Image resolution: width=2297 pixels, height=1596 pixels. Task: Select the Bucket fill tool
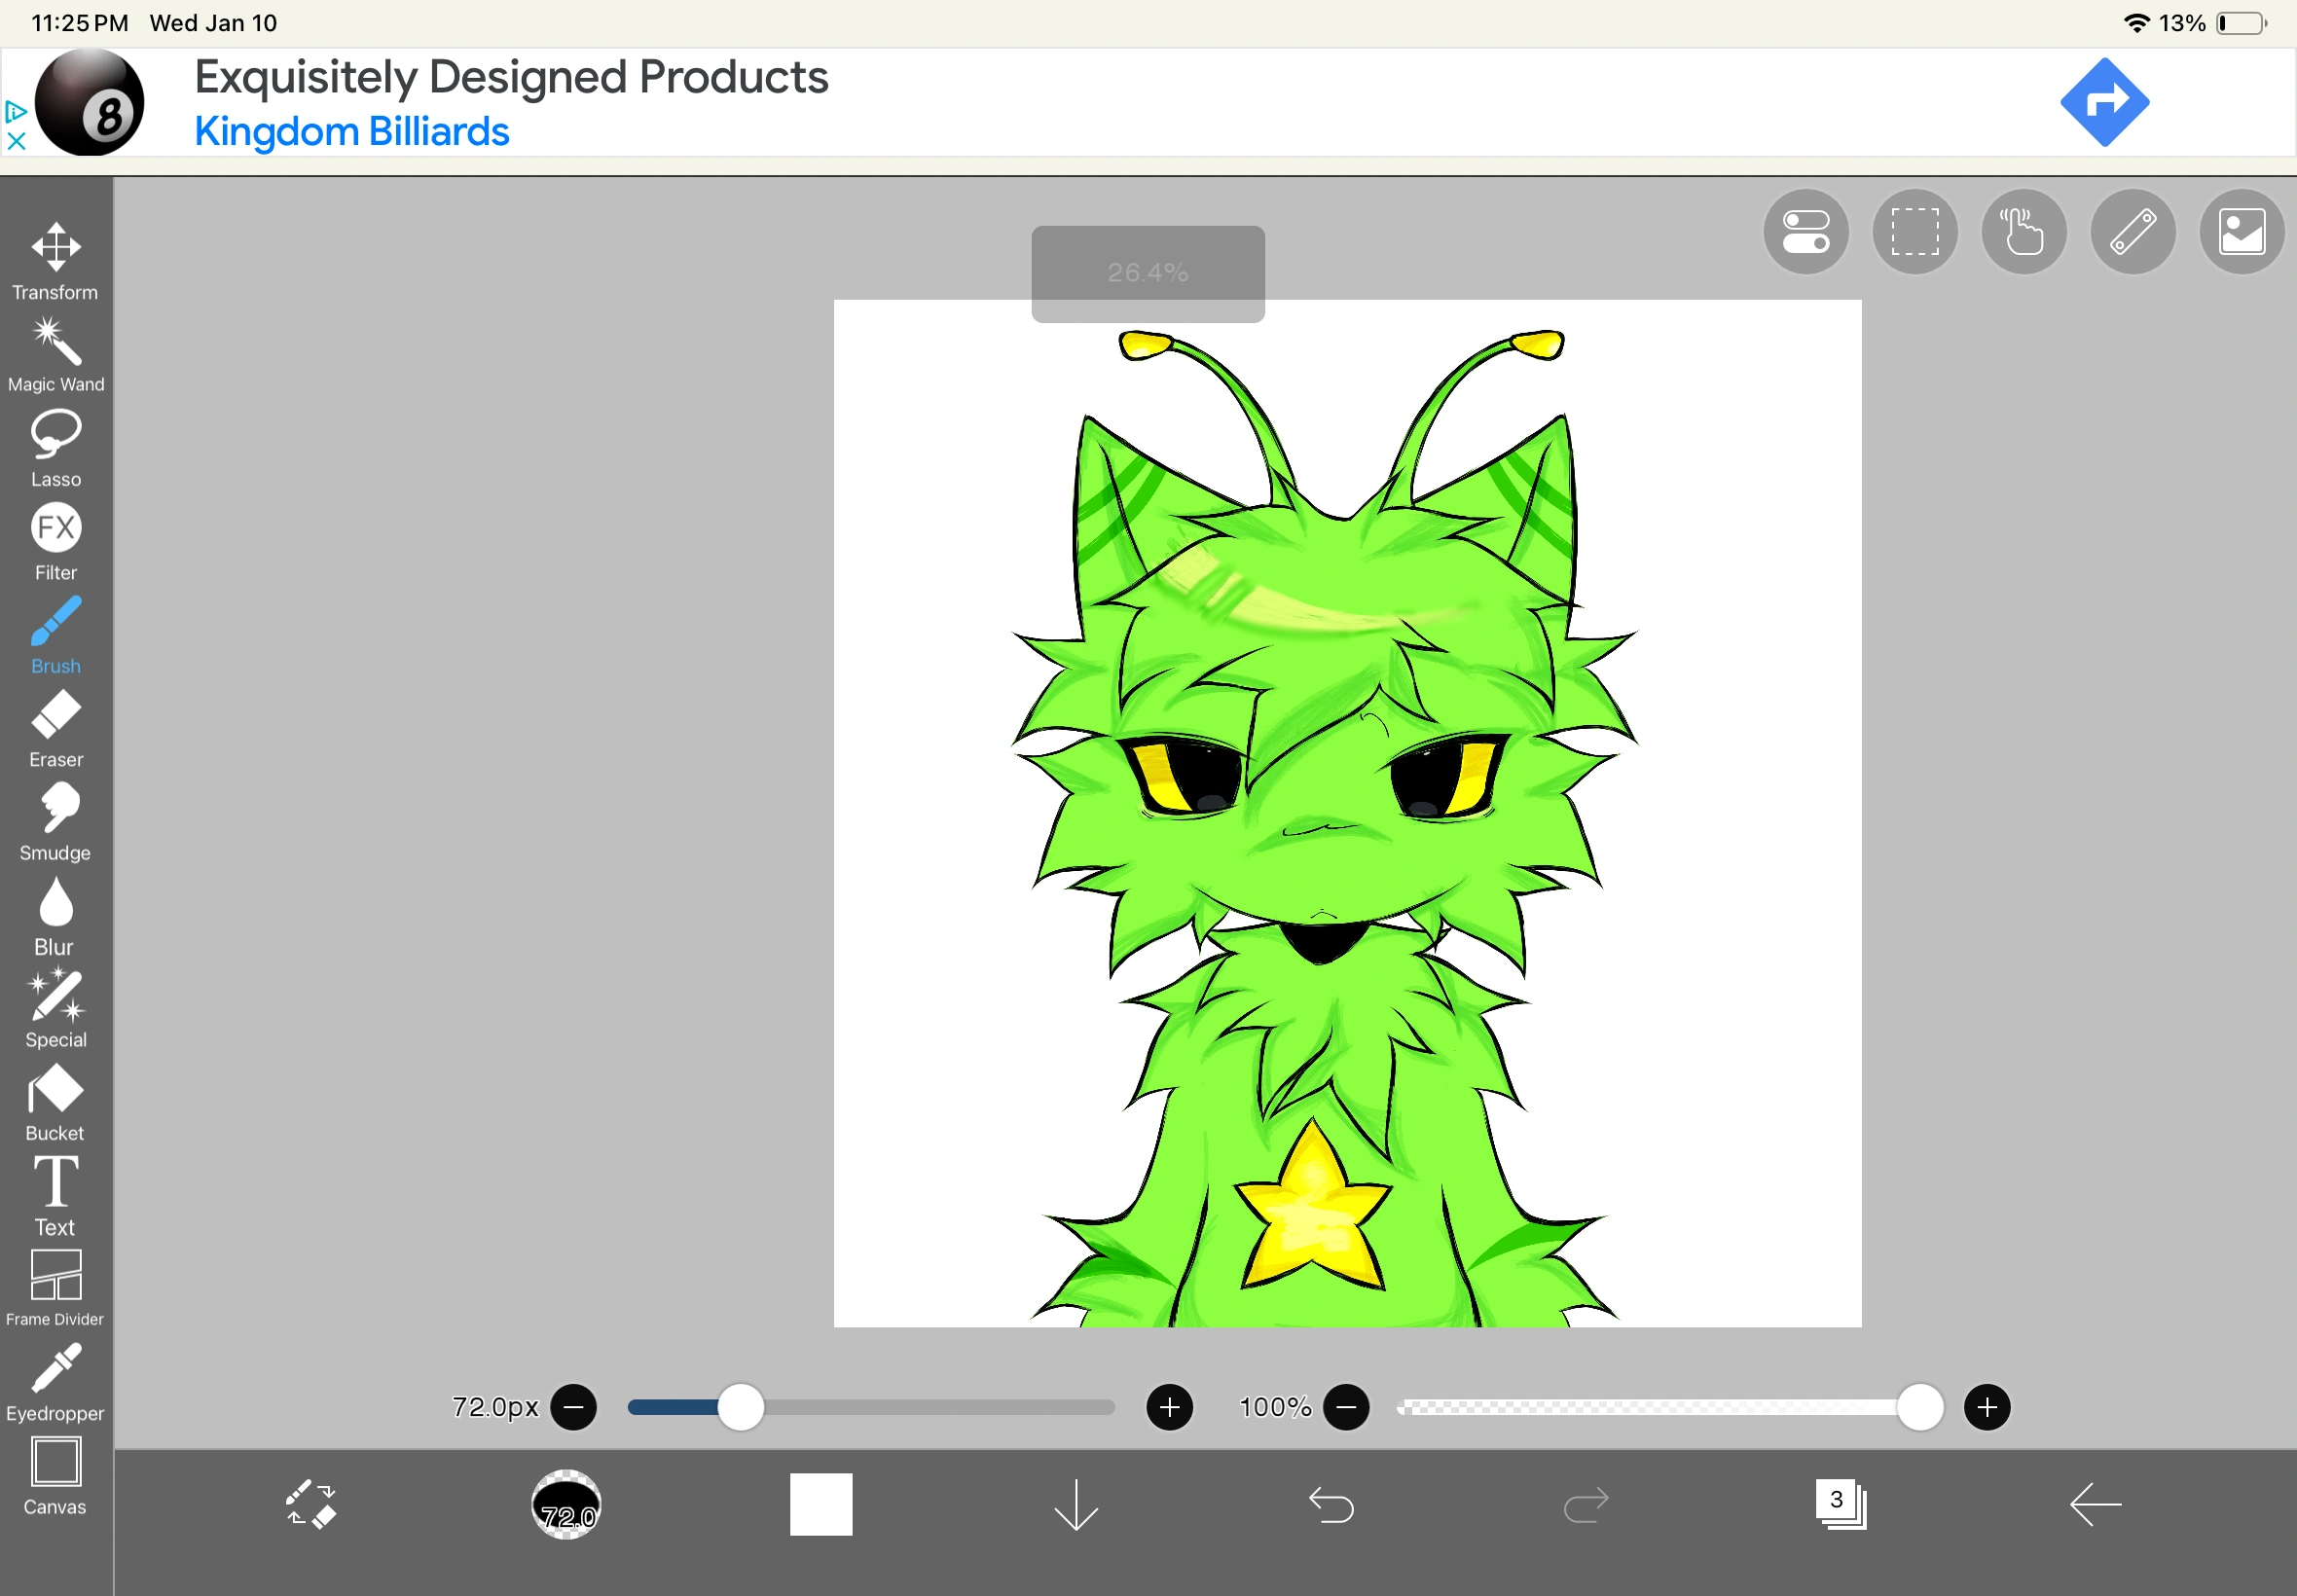click(56, 1100)
